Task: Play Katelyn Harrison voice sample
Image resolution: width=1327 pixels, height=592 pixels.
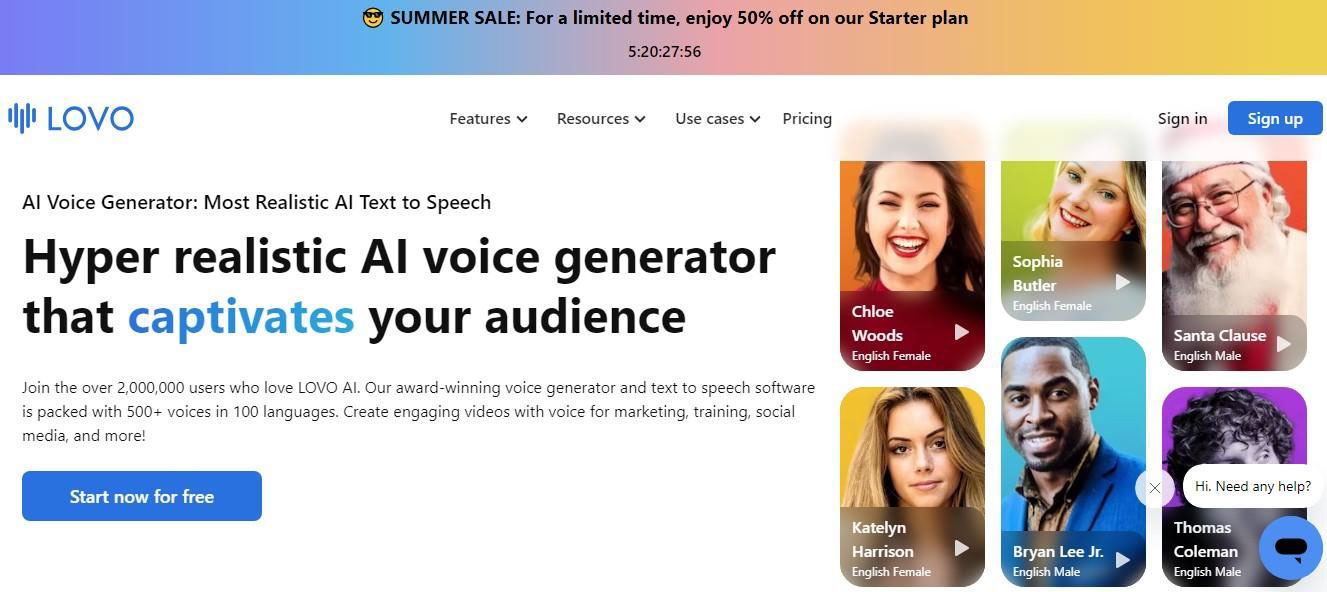Action: point(961,548)
